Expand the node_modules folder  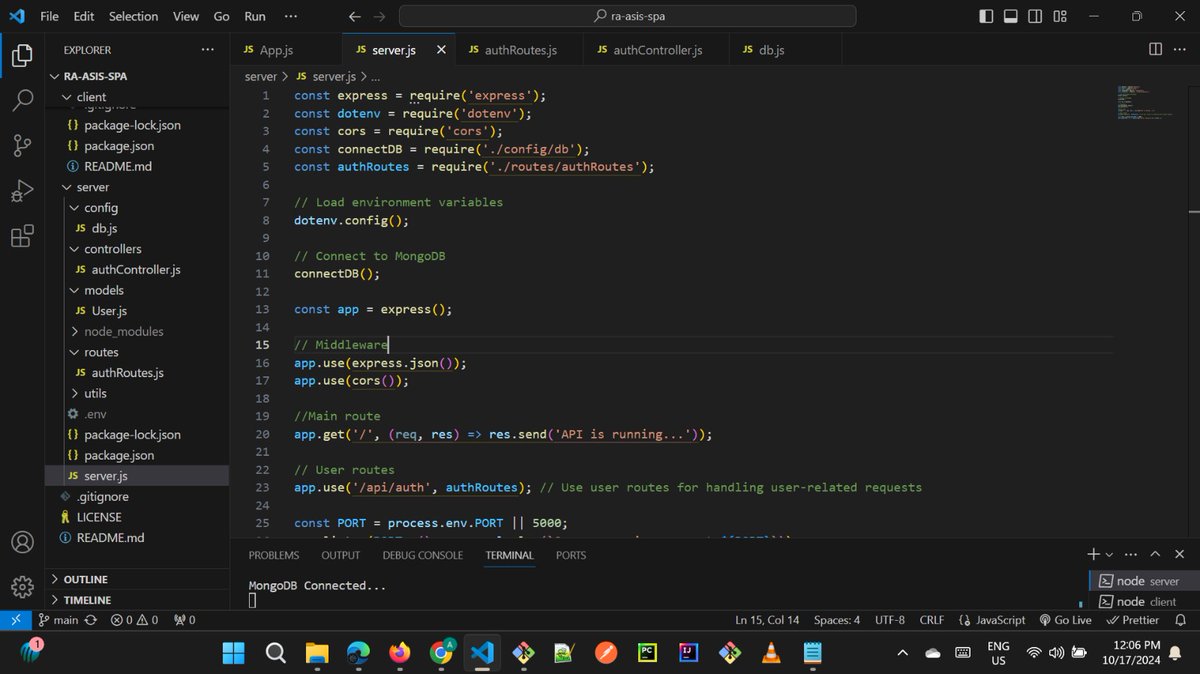(137, 331)
